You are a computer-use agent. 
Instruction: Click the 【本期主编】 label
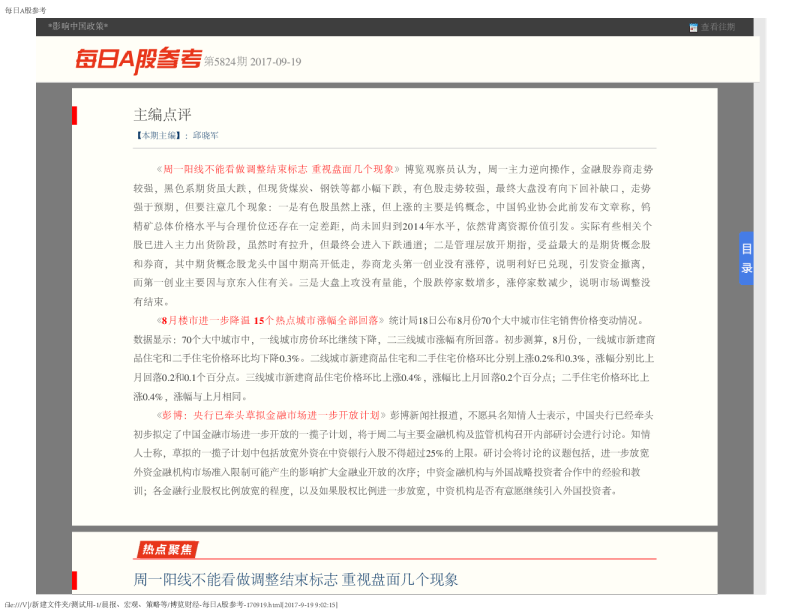click(x=158, y=135)
